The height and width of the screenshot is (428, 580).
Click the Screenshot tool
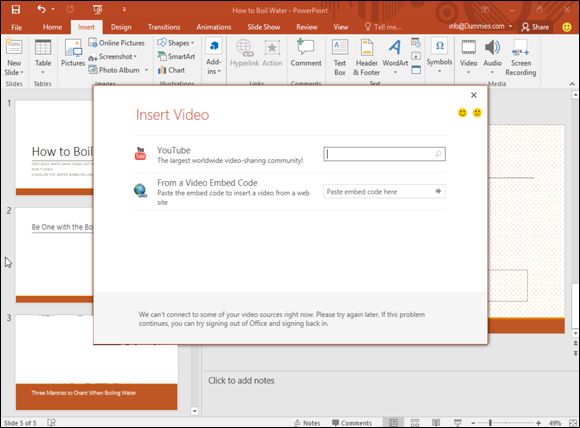pyautogui.click(x=113, y=57)
